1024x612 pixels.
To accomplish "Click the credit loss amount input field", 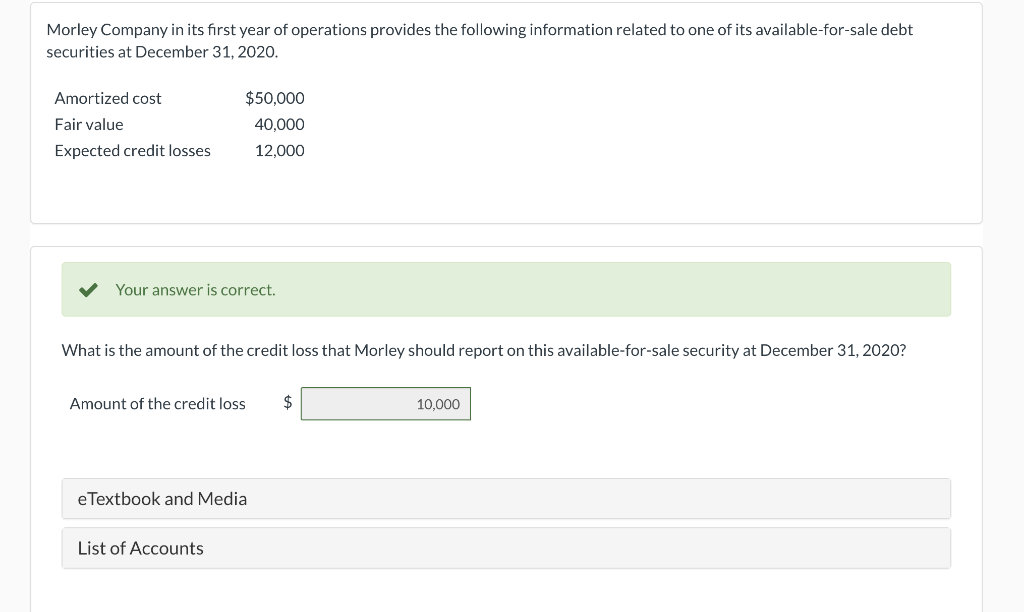I will [385, 404].
